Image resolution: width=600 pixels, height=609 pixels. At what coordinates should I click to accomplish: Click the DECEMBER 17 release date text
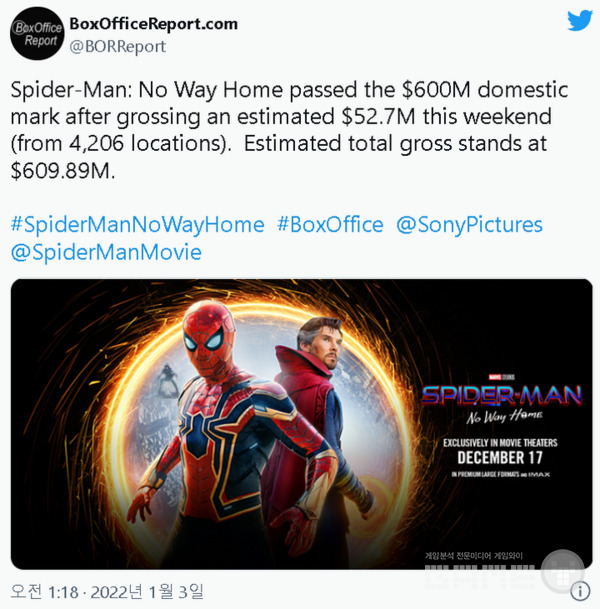pyautogui.click(x=500, y=458)
